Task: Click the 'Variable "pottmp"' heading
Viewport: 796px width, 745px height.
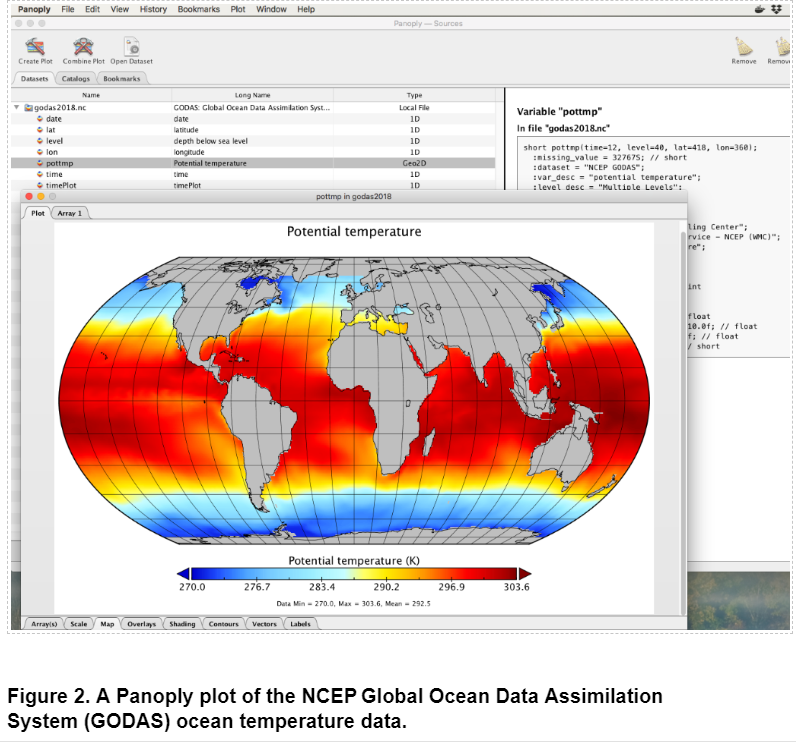Action: point(559,112)
